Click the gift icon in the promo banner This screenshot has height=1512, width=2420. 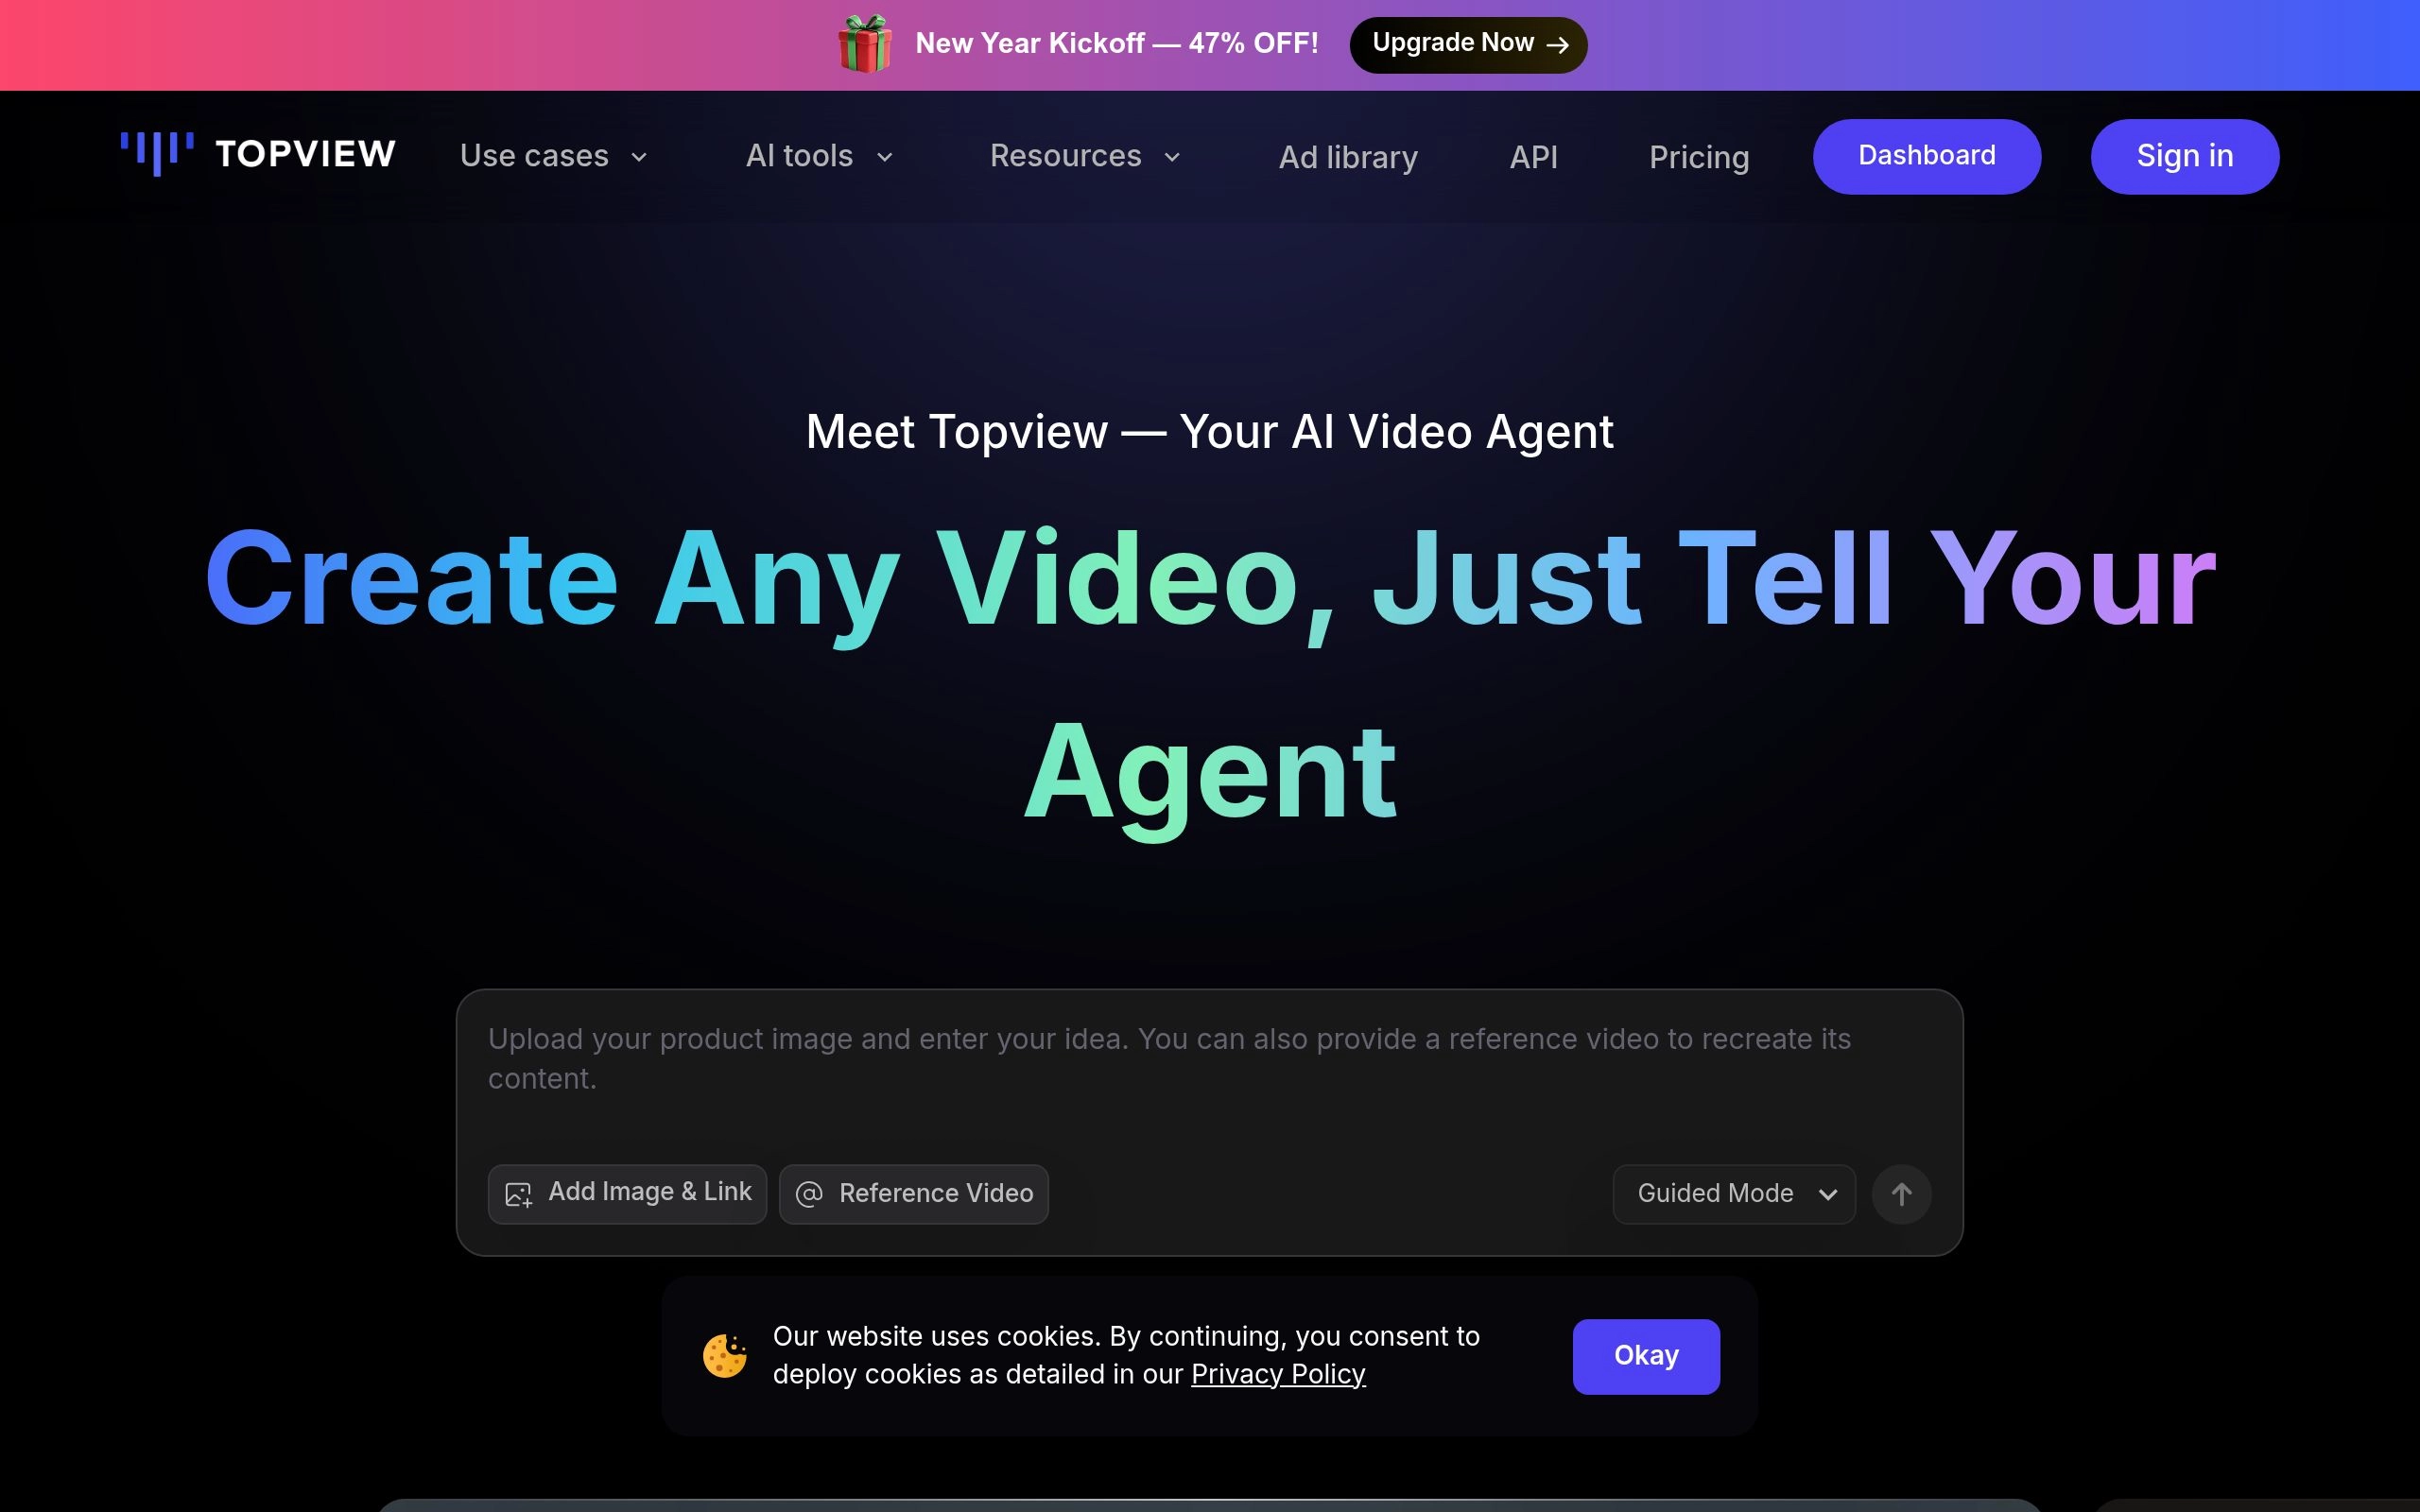pyautogui.click(x=866, y=45)
